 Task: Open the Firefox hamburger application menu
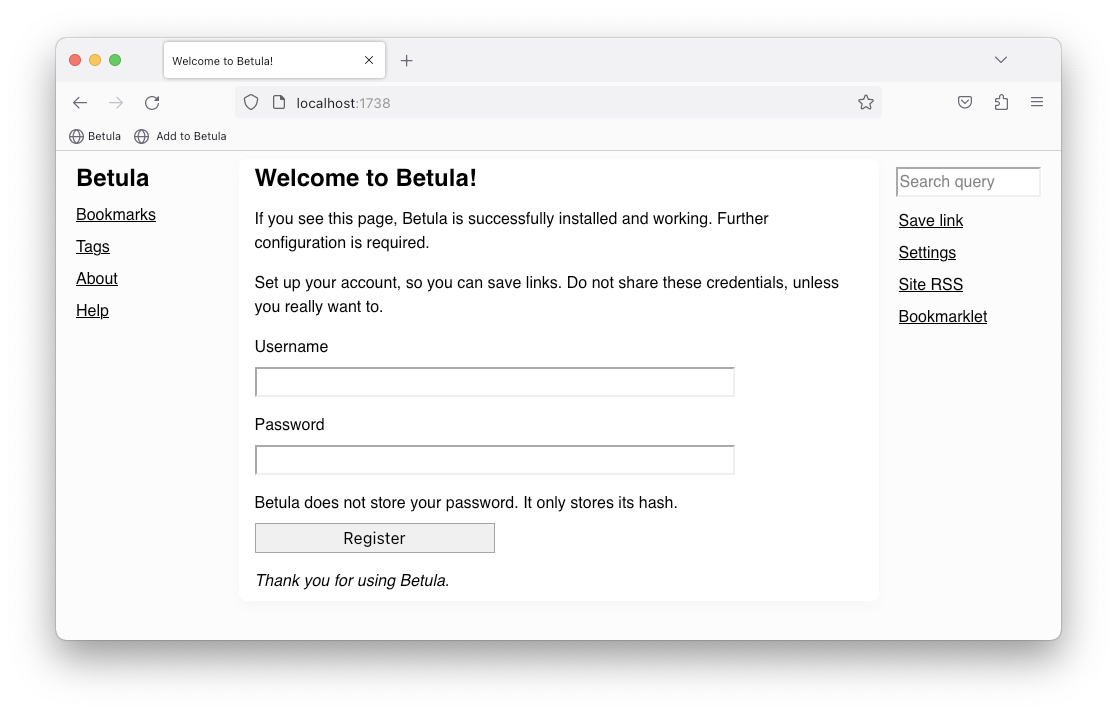(1037, 103)
